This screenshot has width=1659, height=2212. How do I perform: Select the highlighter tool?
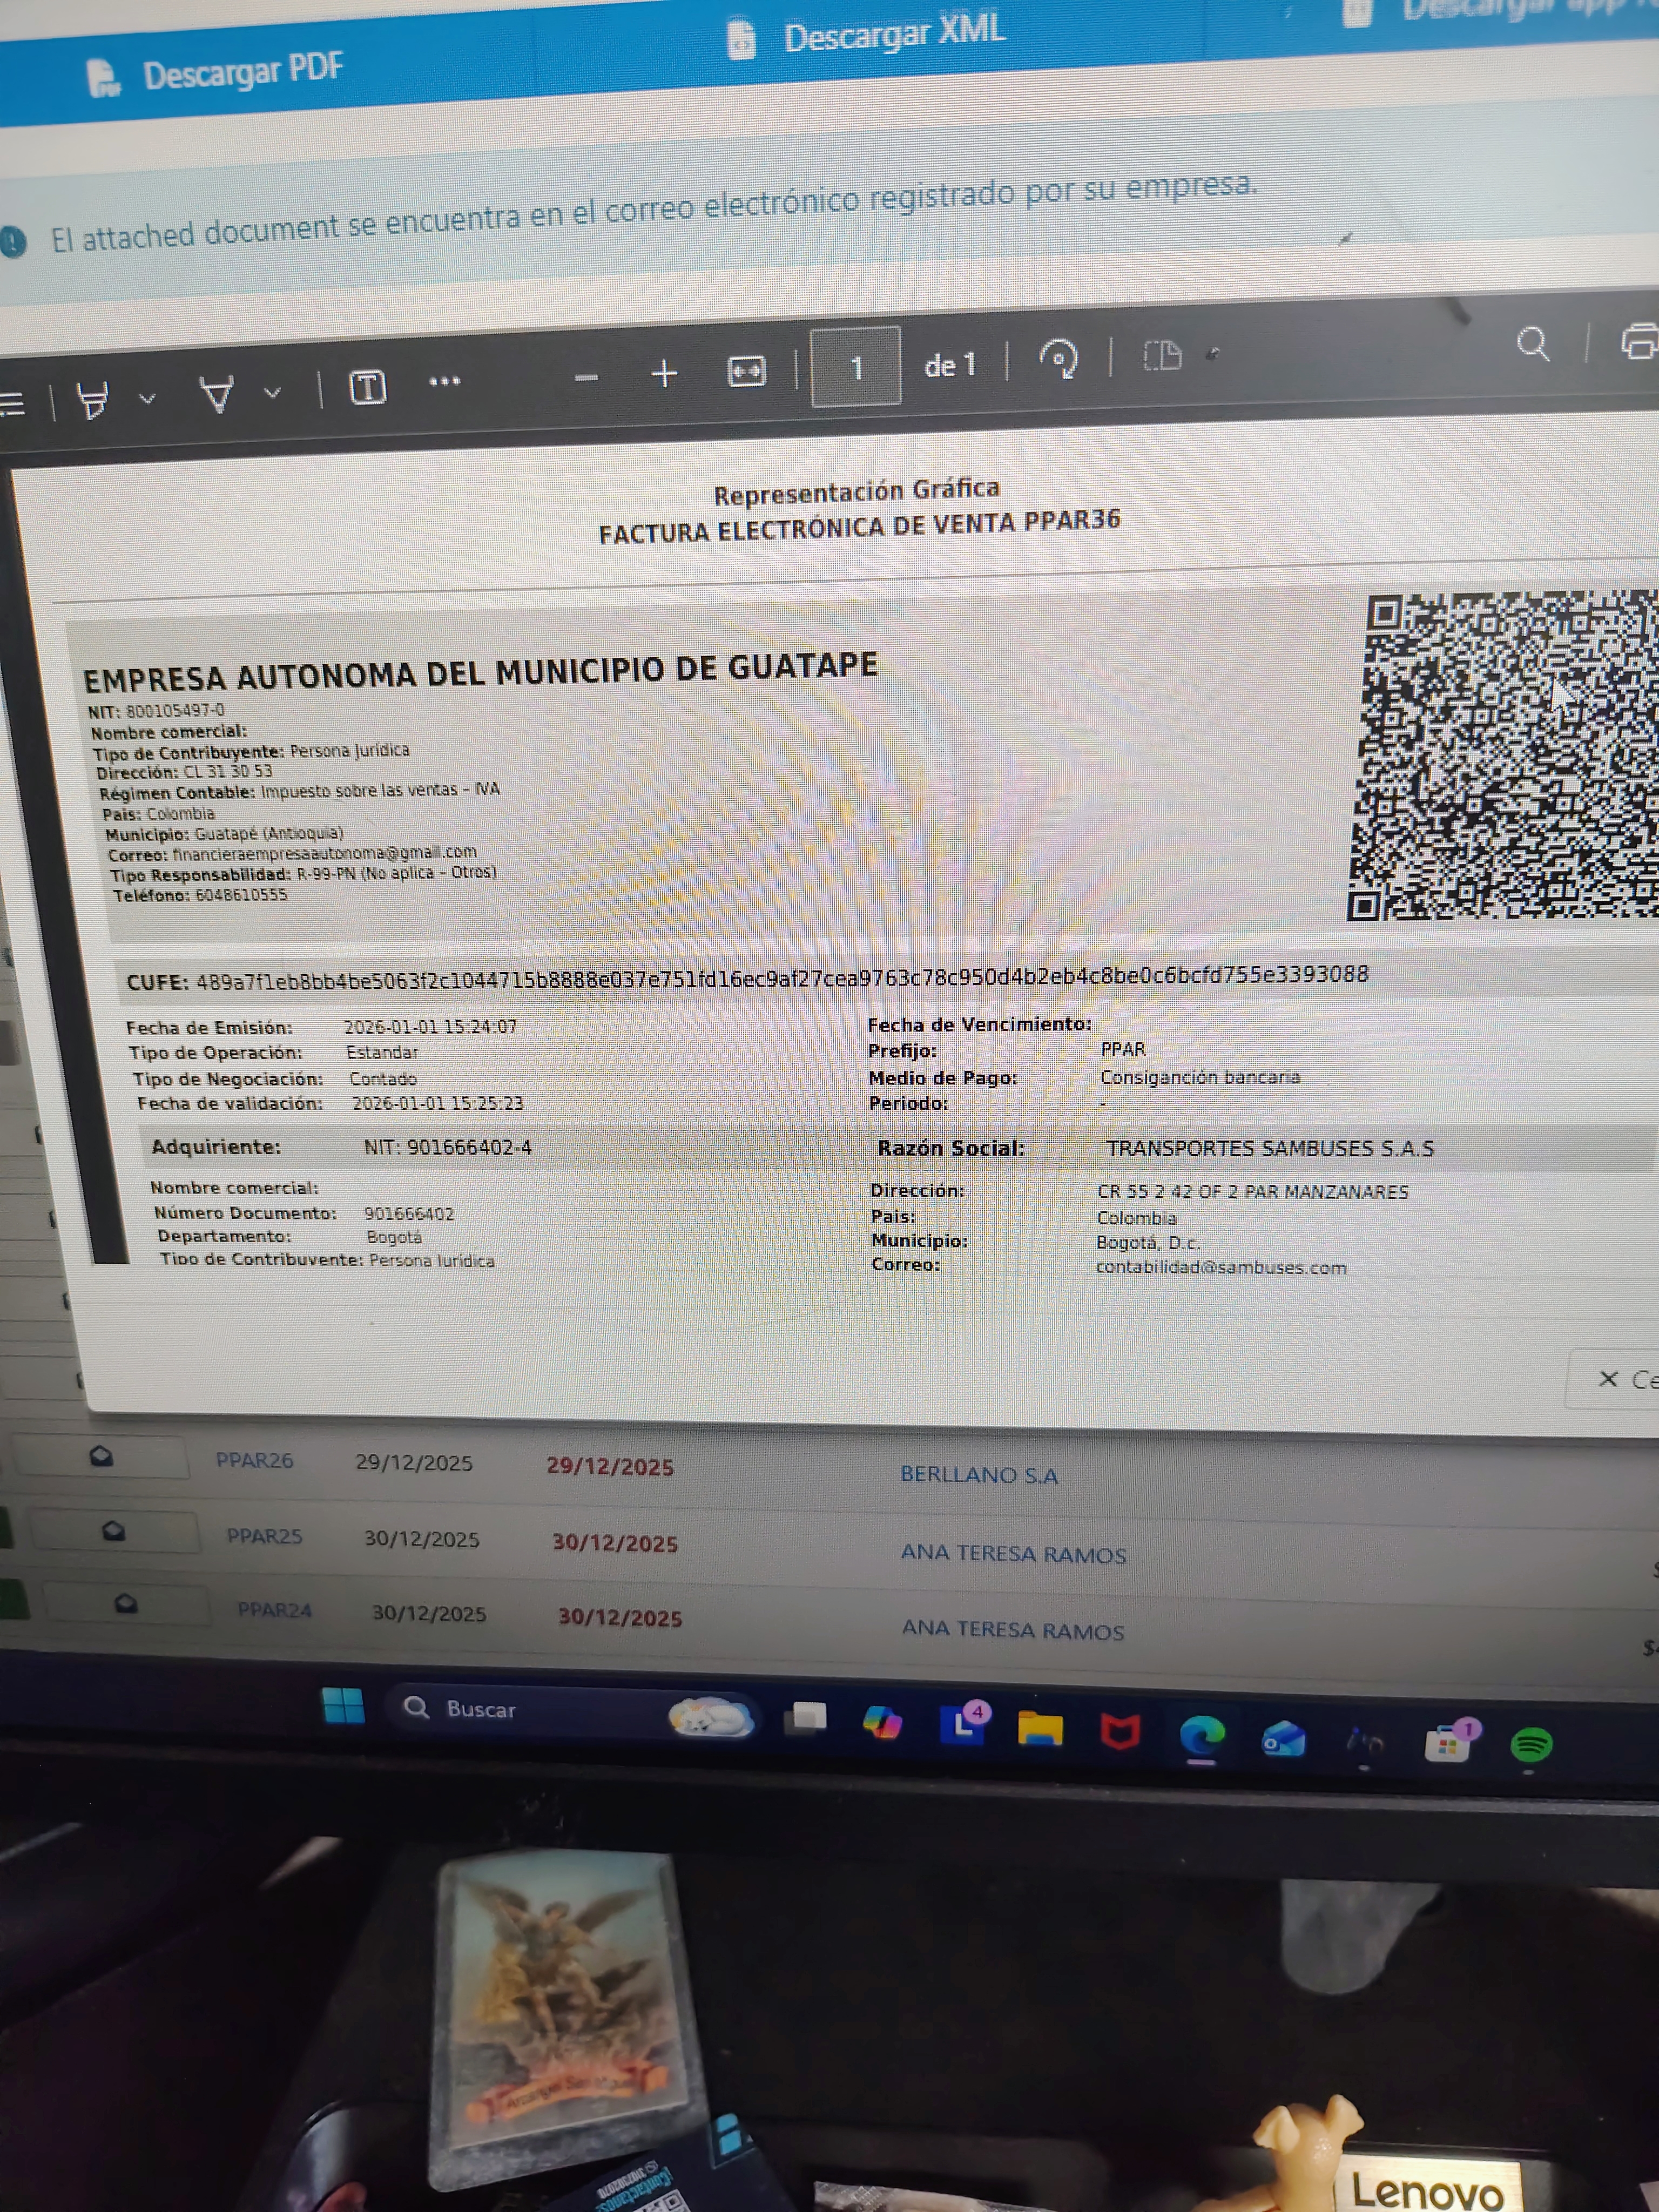tap(93, 399)
